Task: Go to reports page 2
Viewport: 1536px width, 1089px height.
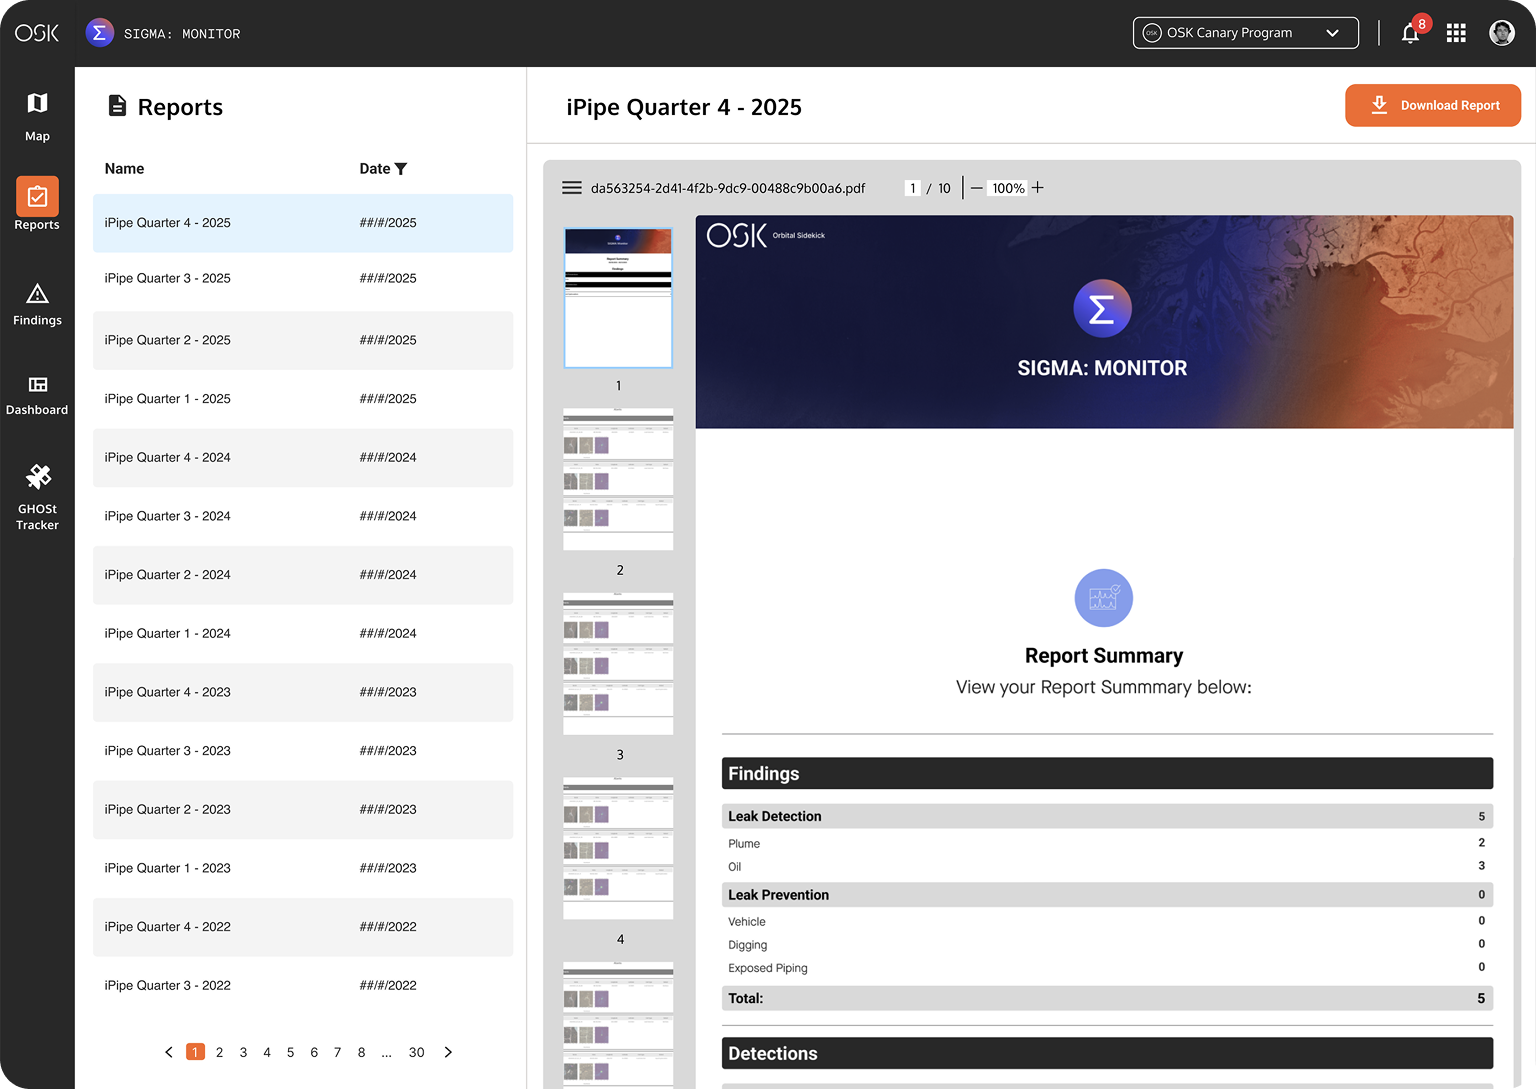Action: (x=219, y=1052)
